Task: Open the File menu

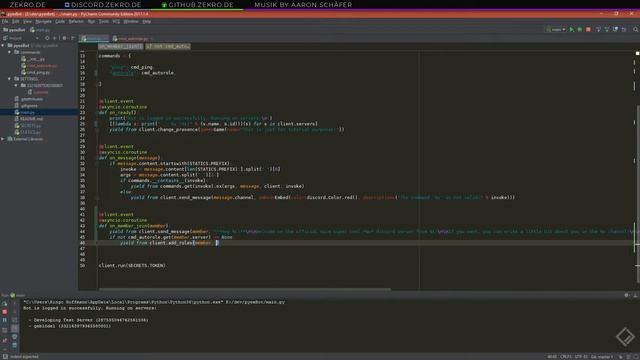Action: tap(5, 21)
